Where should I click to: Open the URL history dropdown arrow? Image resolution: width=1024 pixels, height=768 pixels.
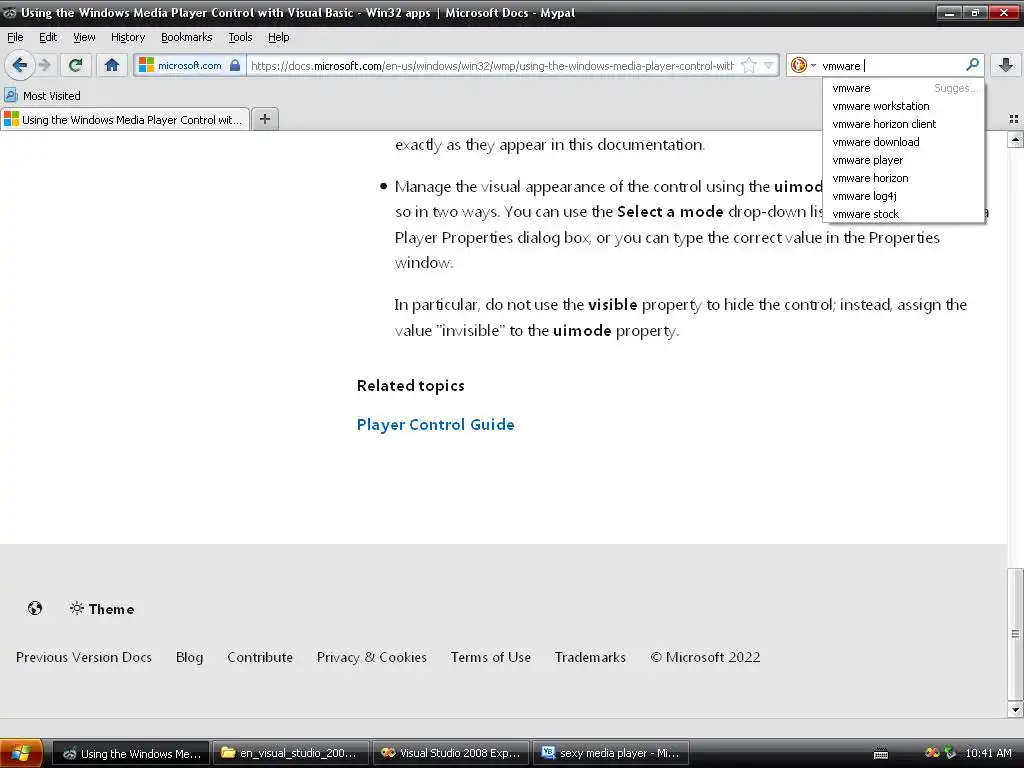click(769, 65)
